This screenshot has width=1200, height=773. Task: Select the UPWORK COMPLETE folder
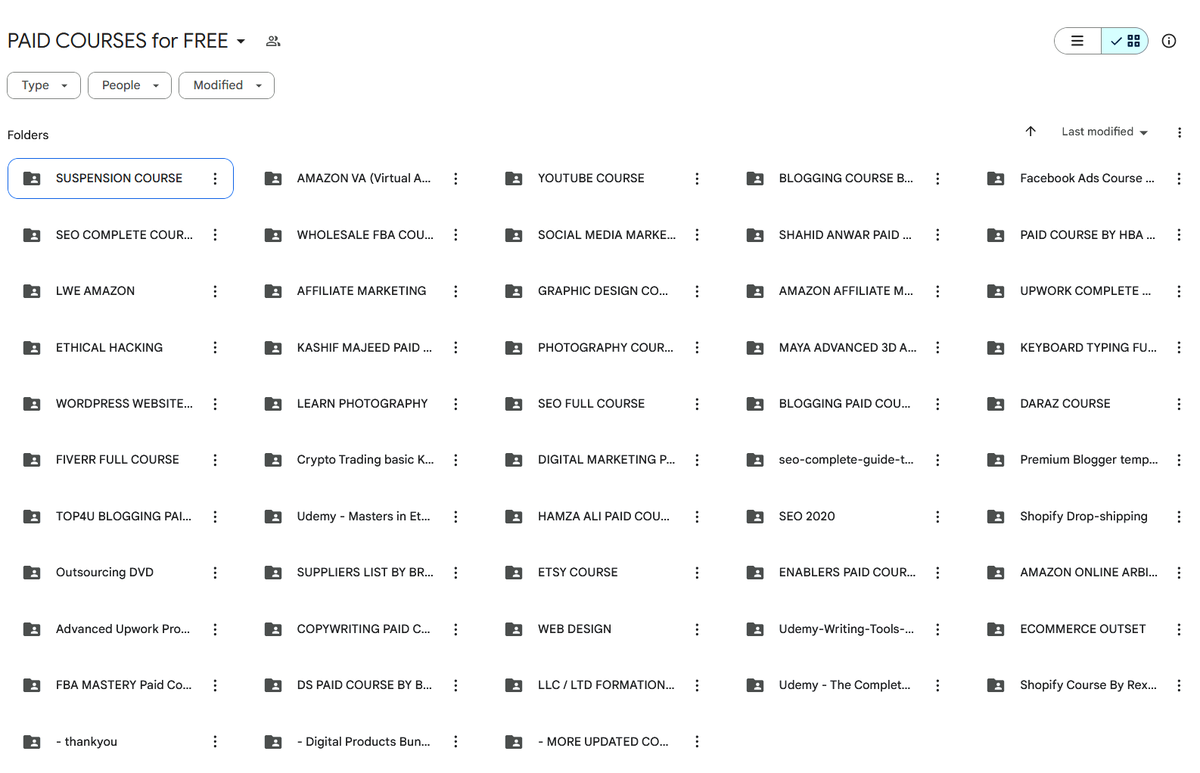coord(1084,291)
